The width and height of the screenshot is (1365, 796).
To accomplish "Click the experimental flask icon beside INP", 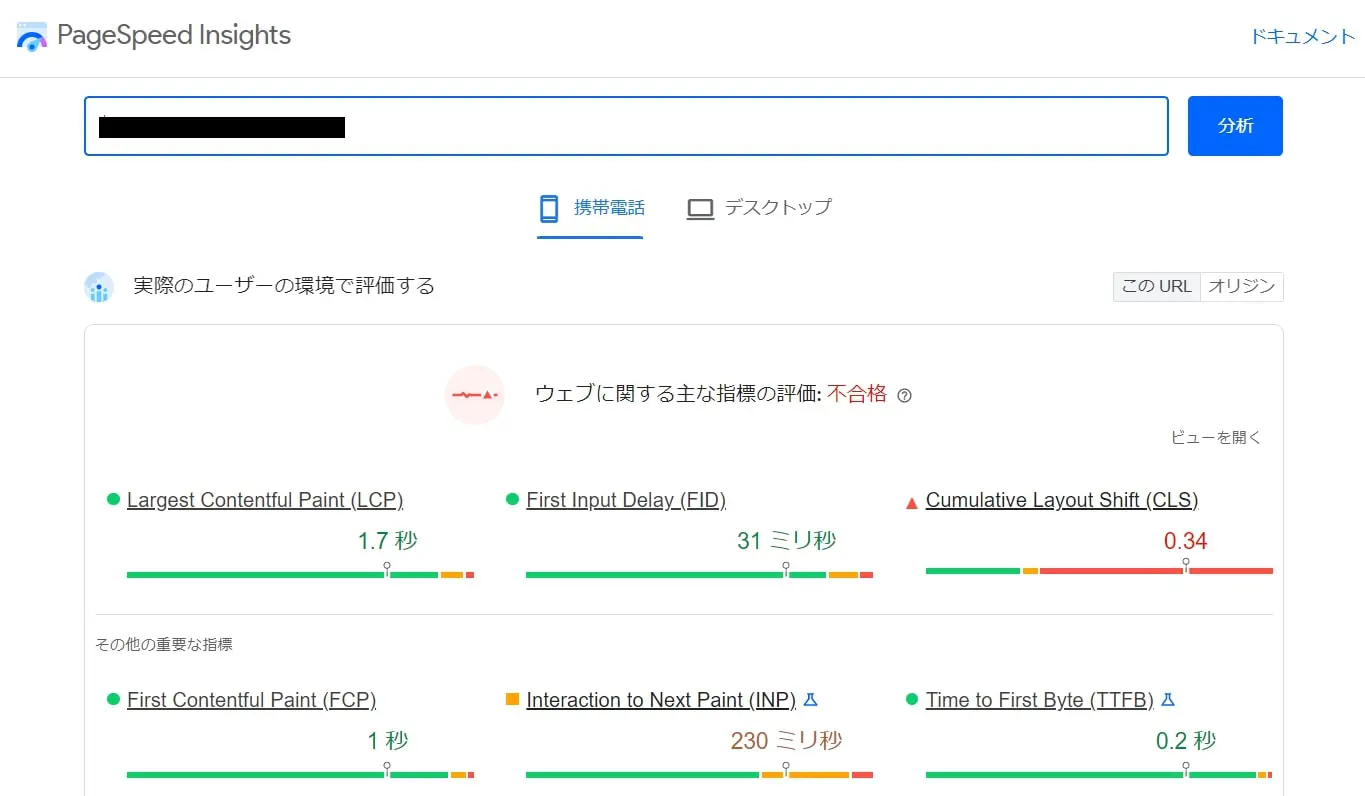I will (811, 700).
